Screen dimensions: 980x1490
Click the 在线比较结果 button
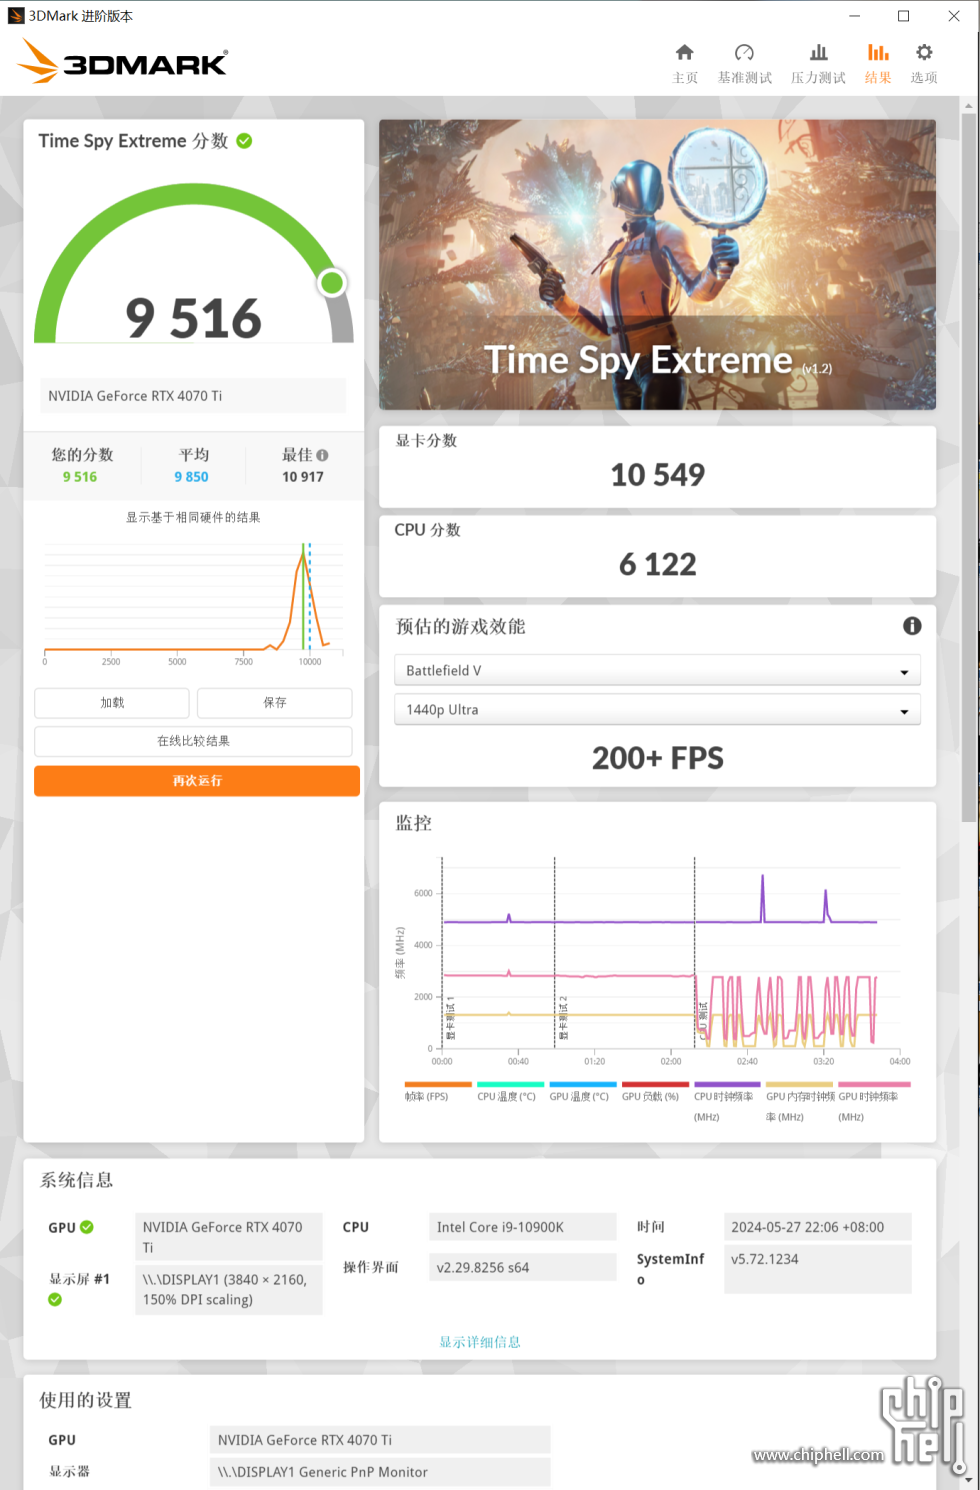[x=193, y=741]
